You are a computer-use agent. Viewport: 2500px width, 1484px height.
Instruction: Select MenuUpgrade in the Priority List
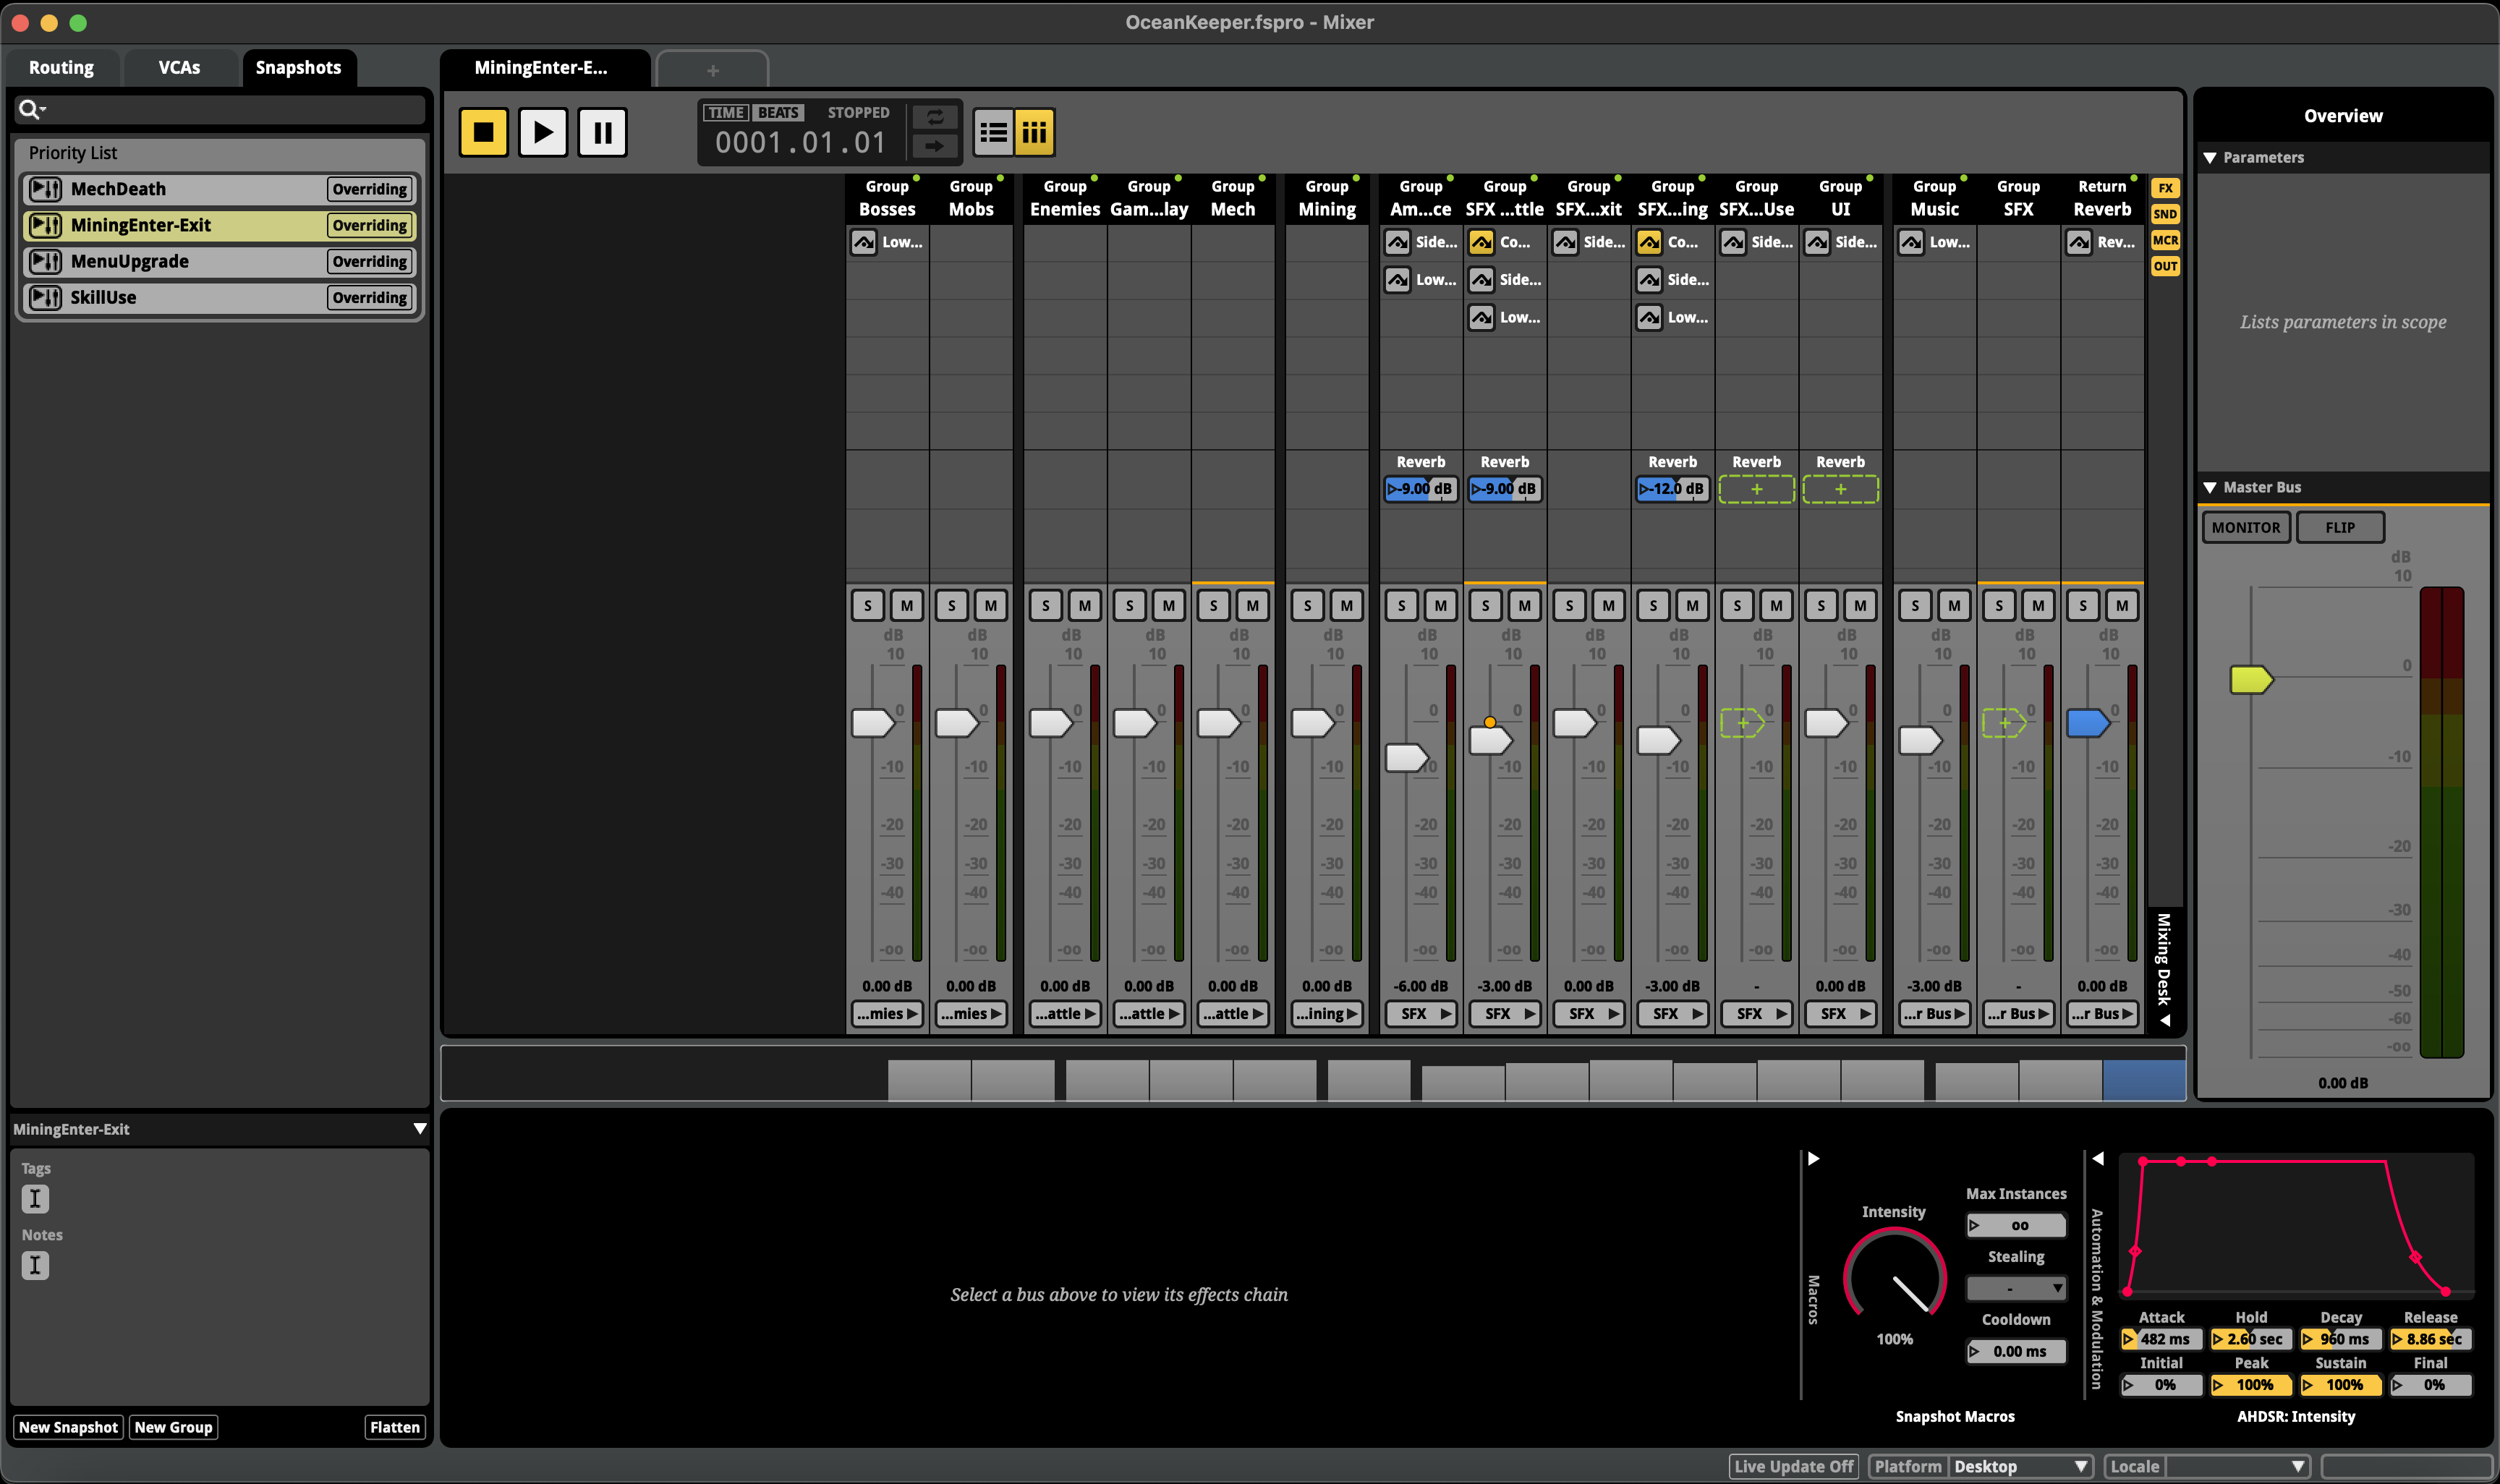click(220, 261)
